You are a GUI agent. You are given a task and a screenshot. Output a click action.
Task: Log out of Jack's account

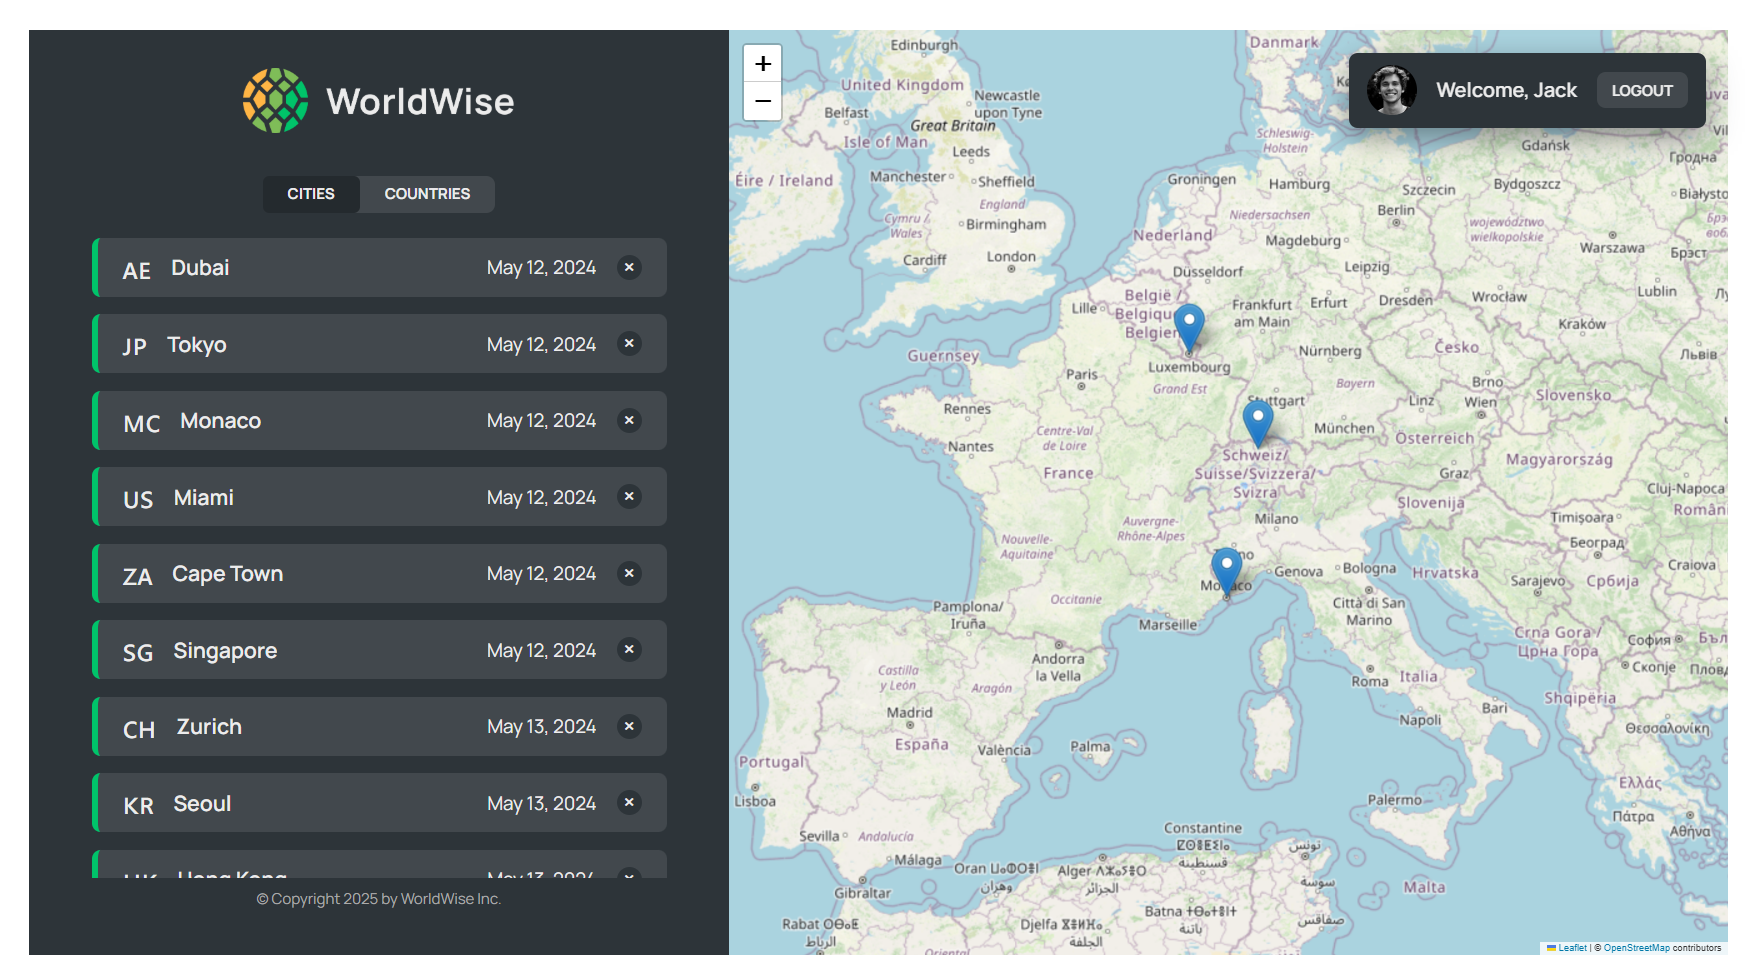(1641, 90)
